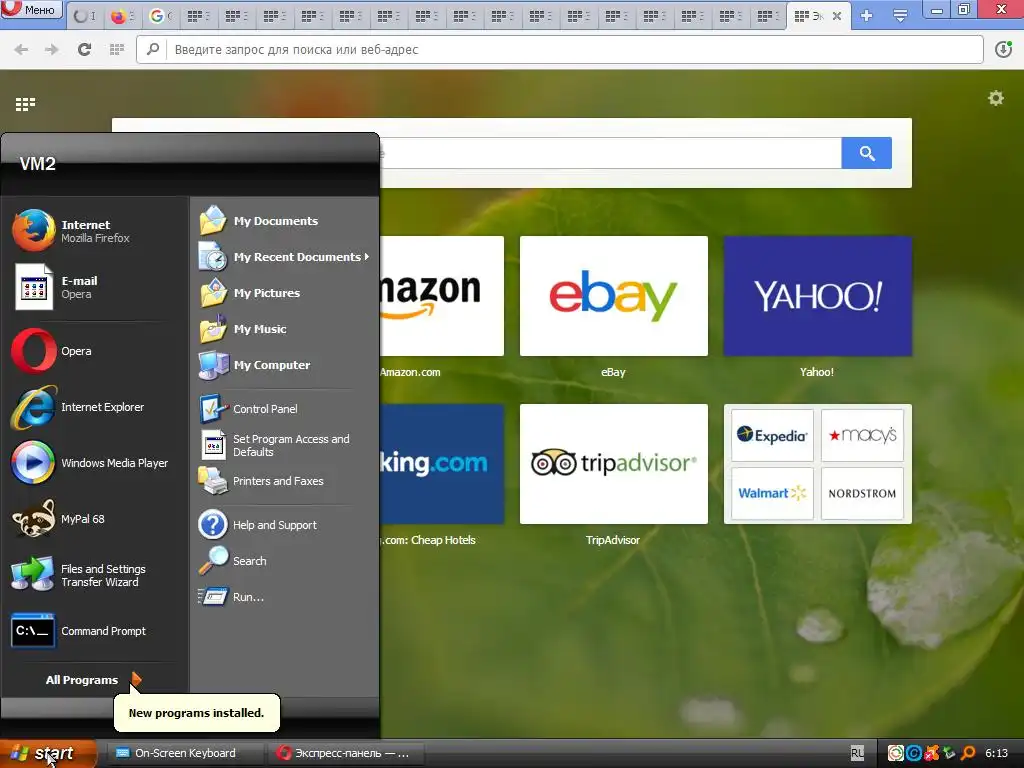Image resolution: width=1024 pixels, height=768 pixels.
Task: Open Expedia in the folder tile
Action: [772, 435]
